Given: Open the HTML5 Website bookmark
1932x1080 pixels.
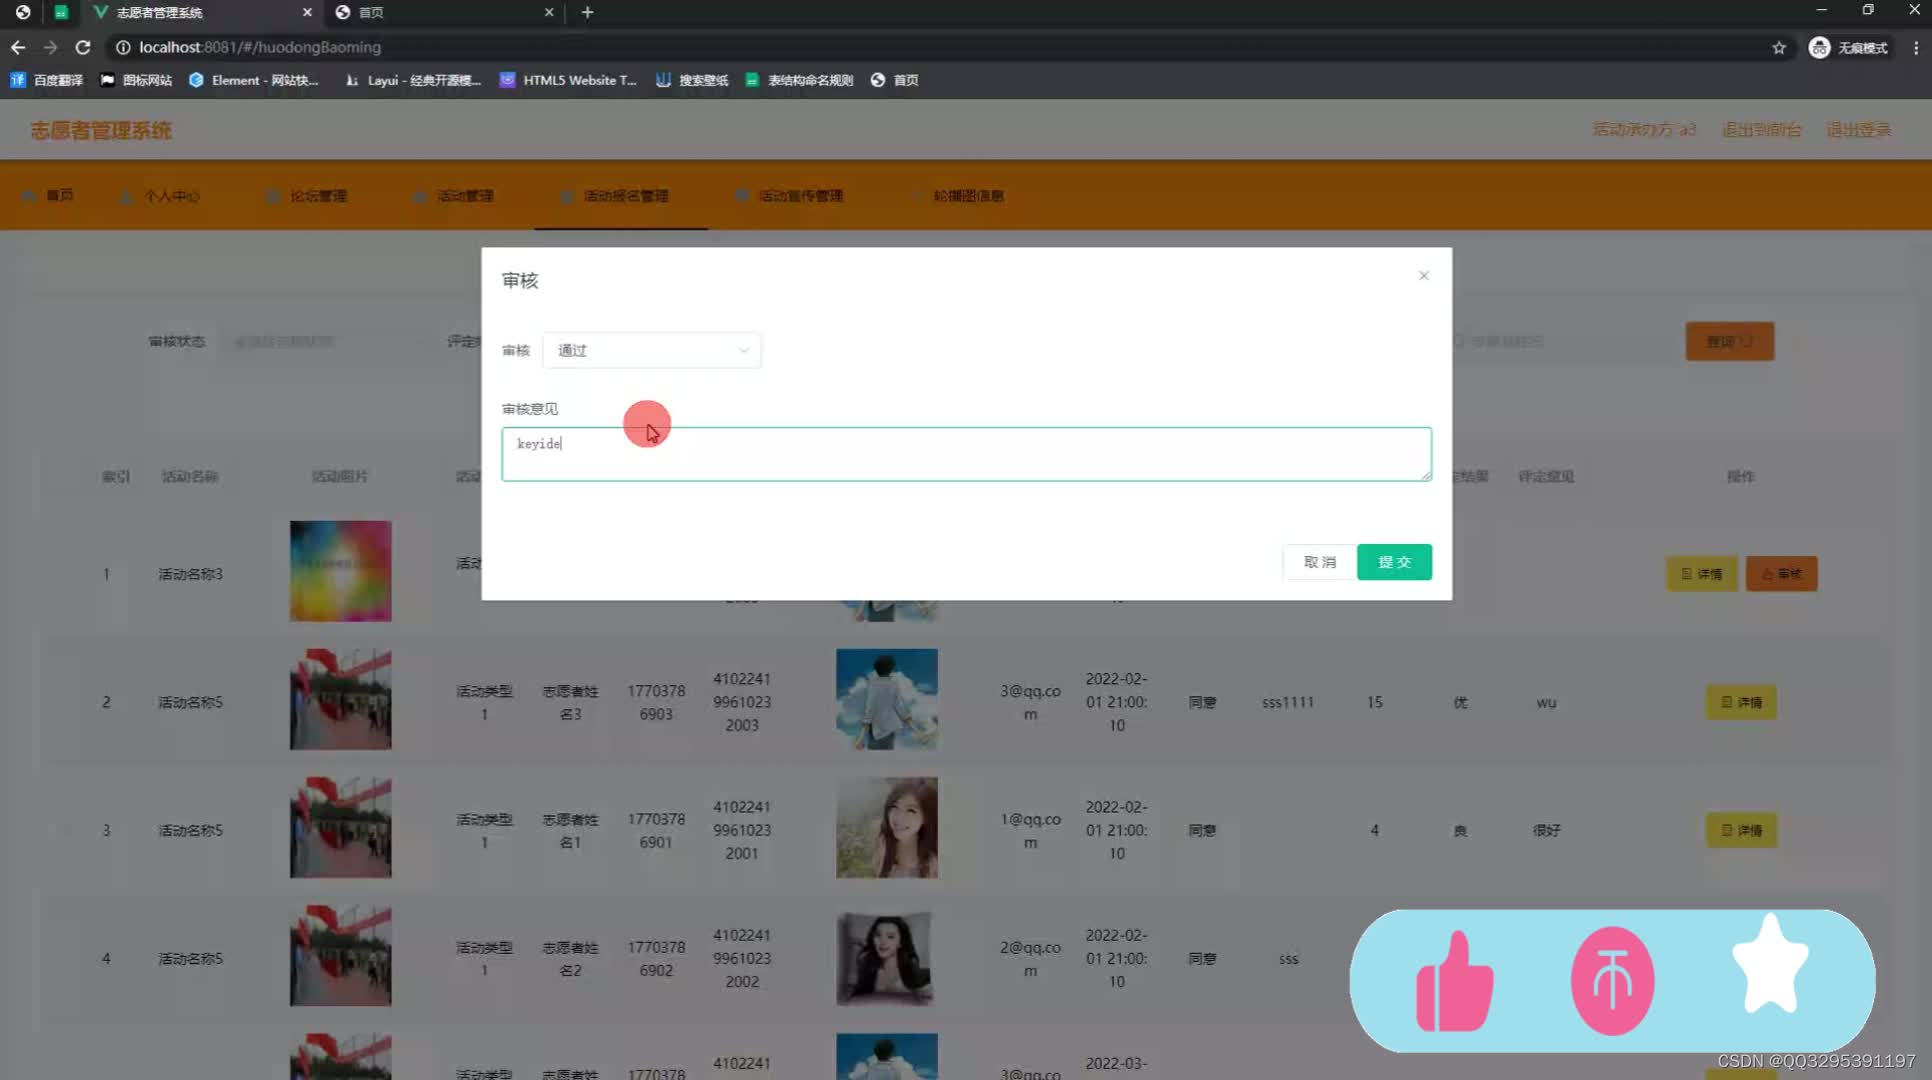Looking at the screenshot, I should [568, 80].
